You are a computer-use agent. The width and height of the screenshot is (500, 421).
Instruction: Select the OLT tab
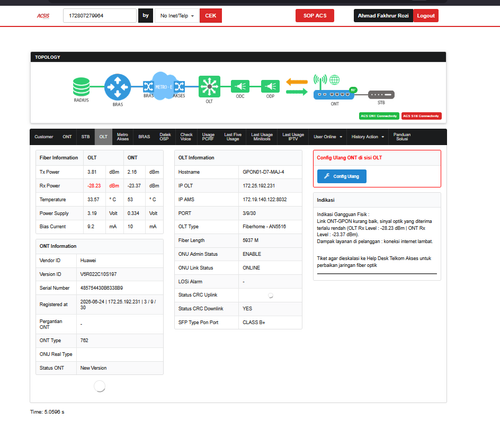tap(103, 137)
